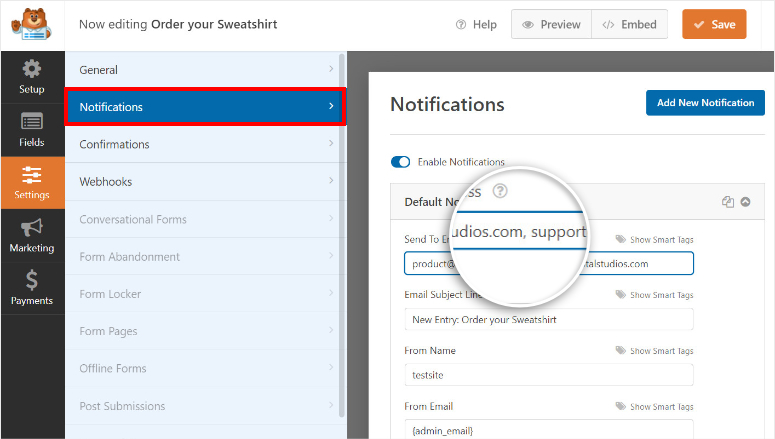This screenshot has height=439, width=775.
Task: Click the Add New Notification button
Action: point(705,103)
